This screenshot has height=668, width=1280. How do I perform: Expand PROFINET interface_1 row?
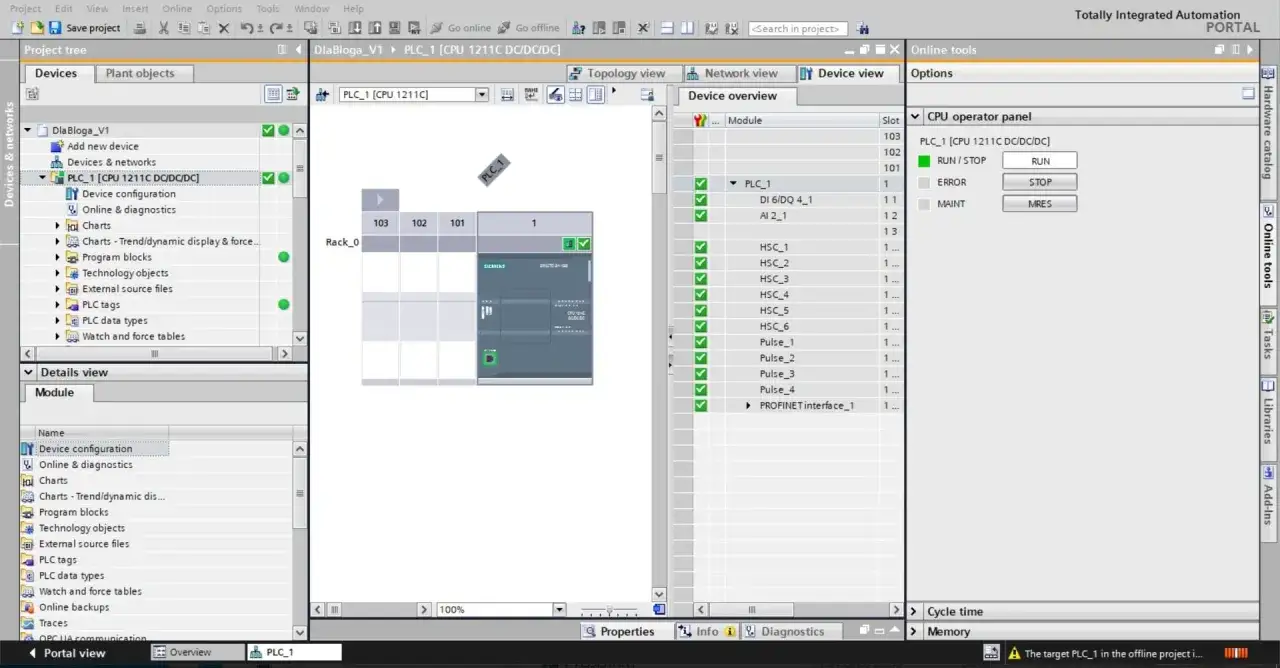pos(748,406)
